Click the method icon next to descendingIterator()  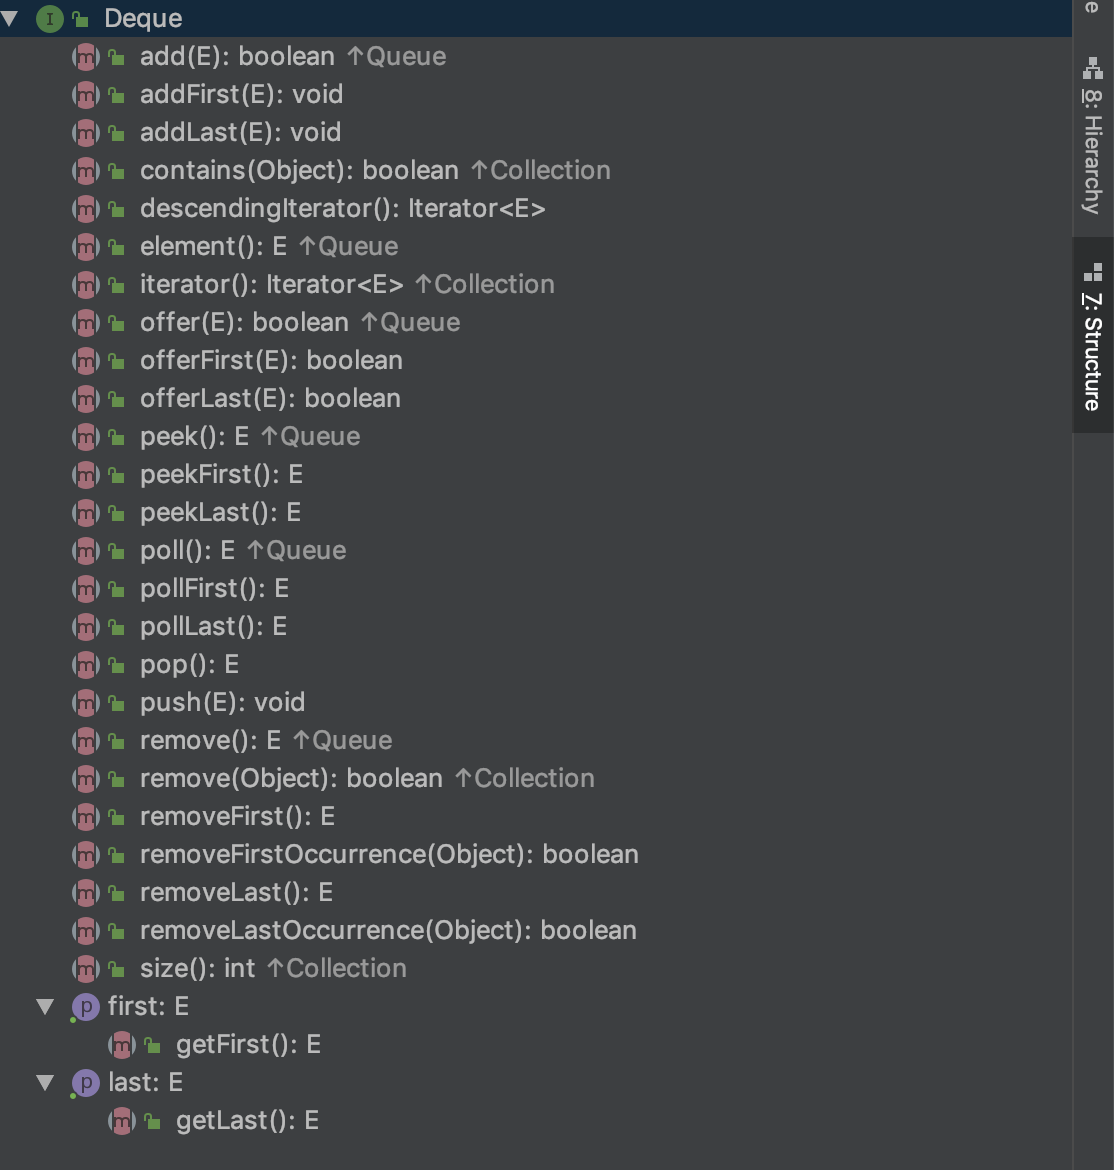pyautogui.click(x=86, y=209)
